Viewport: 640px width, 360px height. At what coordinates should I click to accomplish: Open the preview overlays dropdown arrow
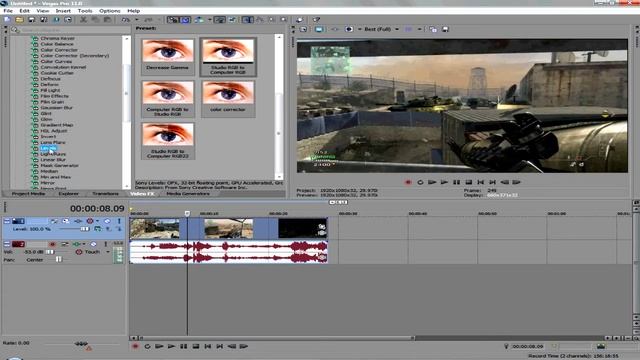420,29
